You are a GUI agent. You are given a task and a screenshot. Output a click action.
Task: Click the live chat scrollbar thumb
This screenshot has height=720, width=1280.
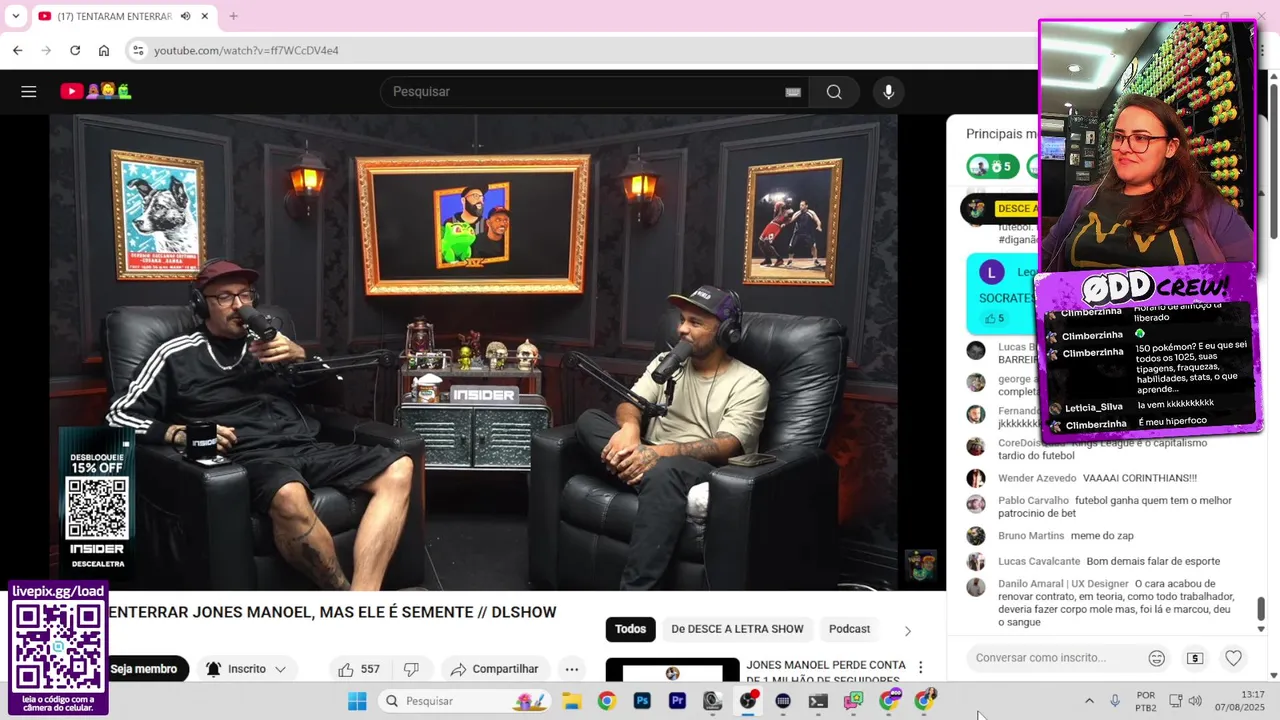pos(1260,608)
